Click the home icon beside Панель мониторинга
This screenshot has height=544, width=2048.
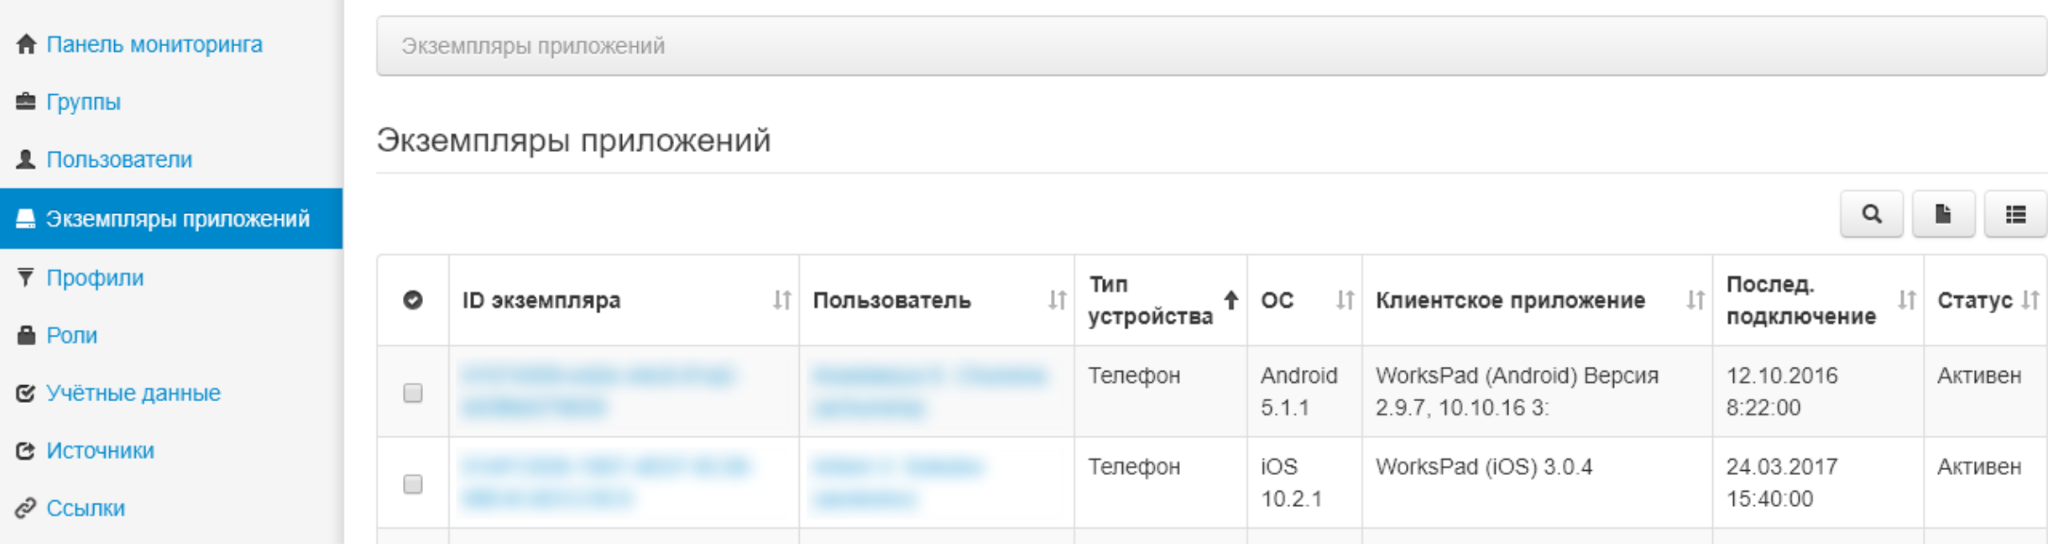click(x=26, y=44)
